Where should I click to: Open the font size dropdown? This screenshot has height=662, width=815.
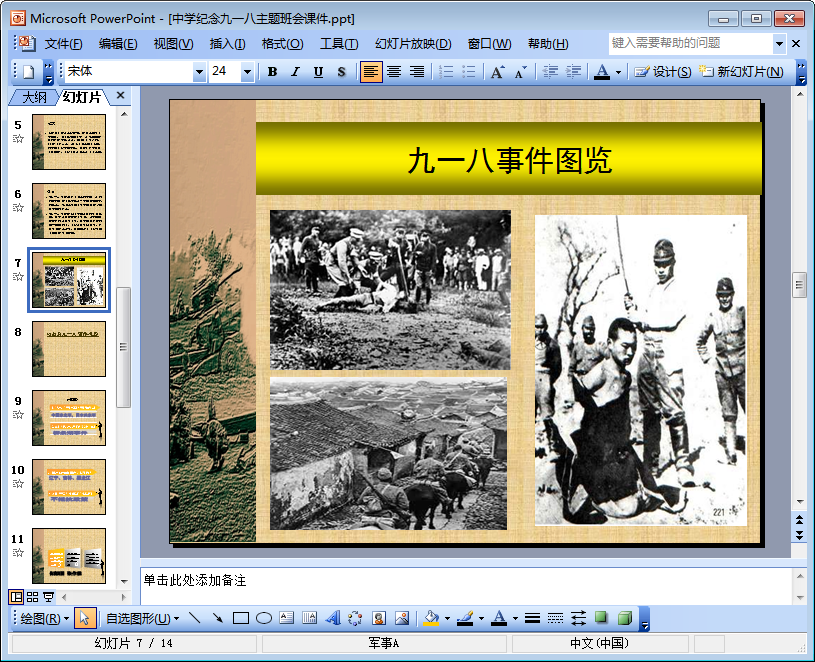click(247, 72)
